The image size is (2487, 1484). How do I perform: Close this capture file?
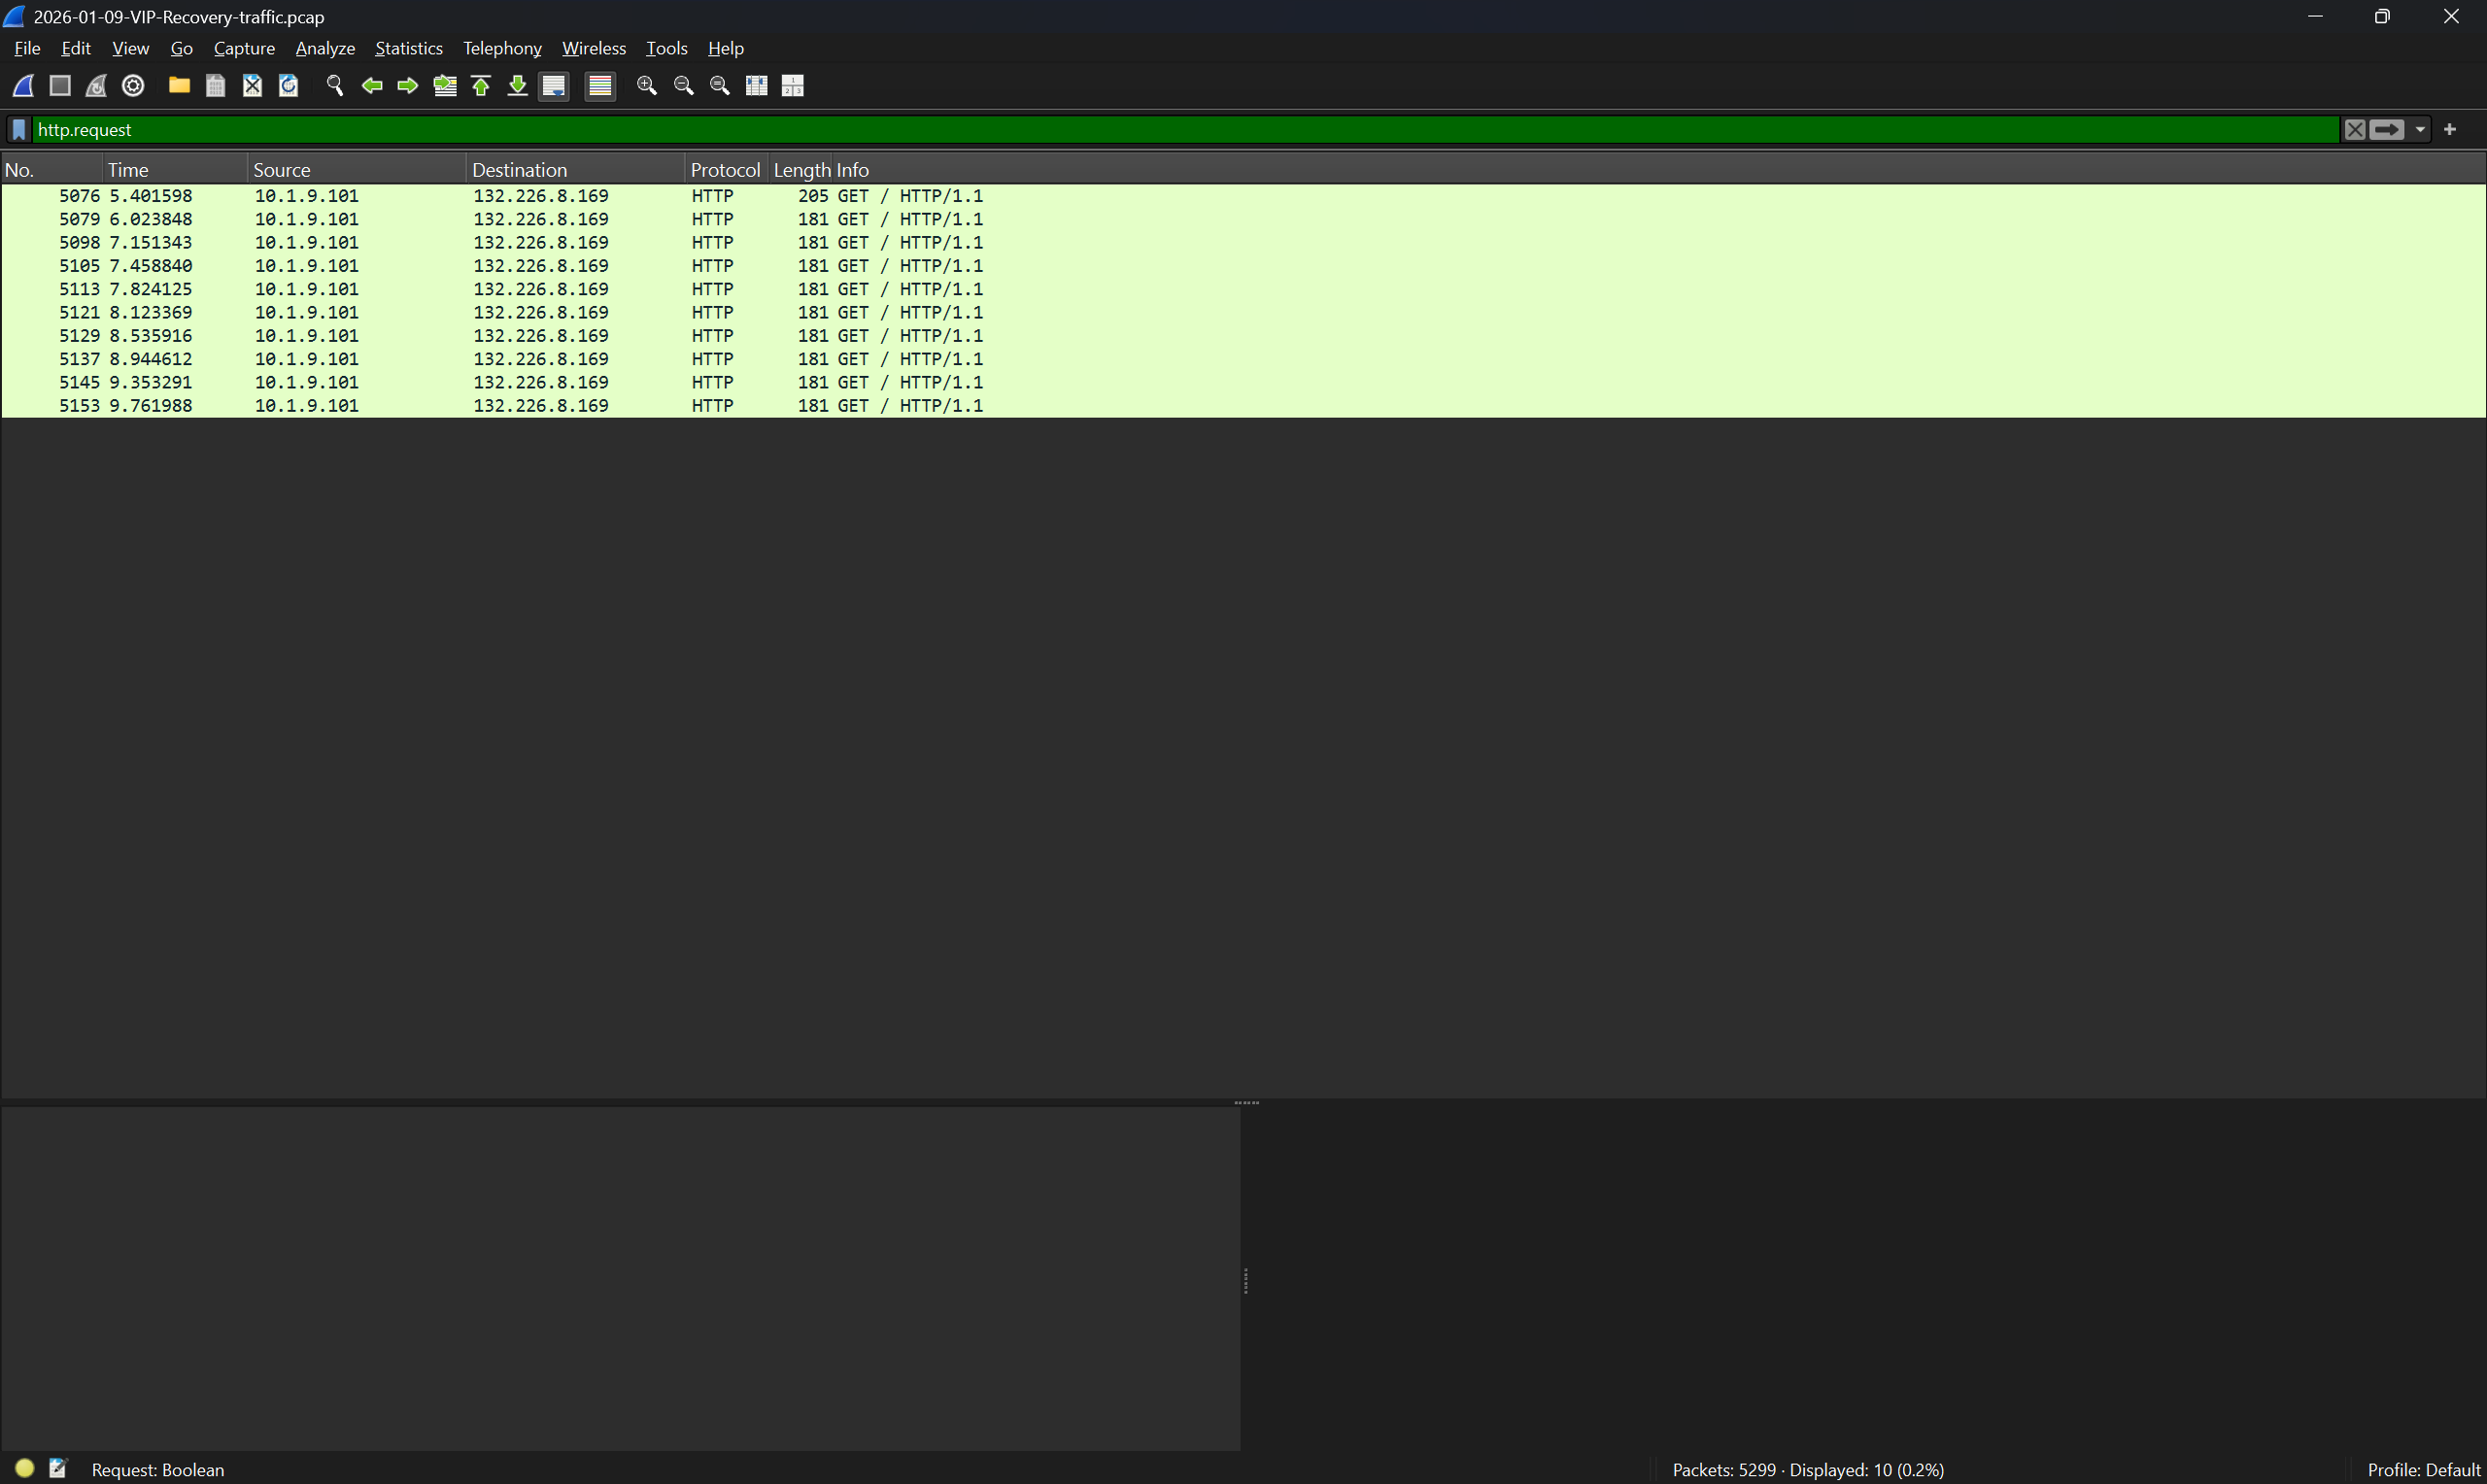coord(252,86)
